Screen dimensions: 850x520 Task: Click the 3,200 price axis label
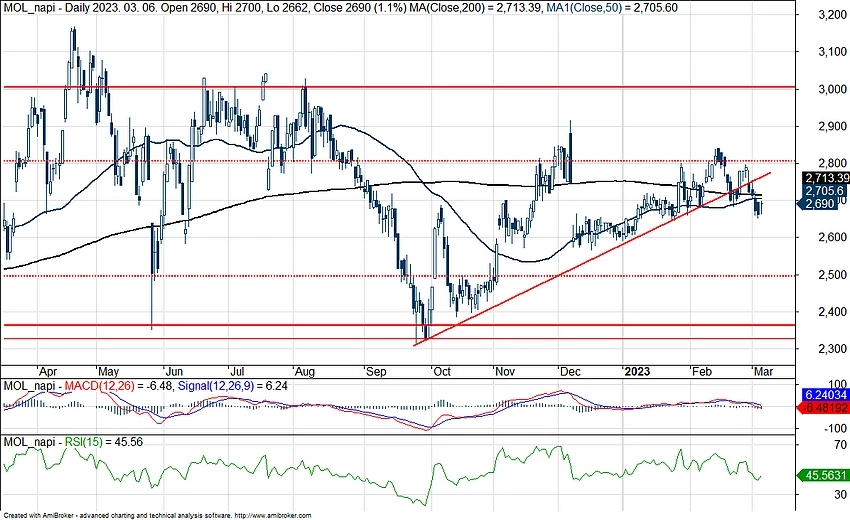click(x=832, y=15)
